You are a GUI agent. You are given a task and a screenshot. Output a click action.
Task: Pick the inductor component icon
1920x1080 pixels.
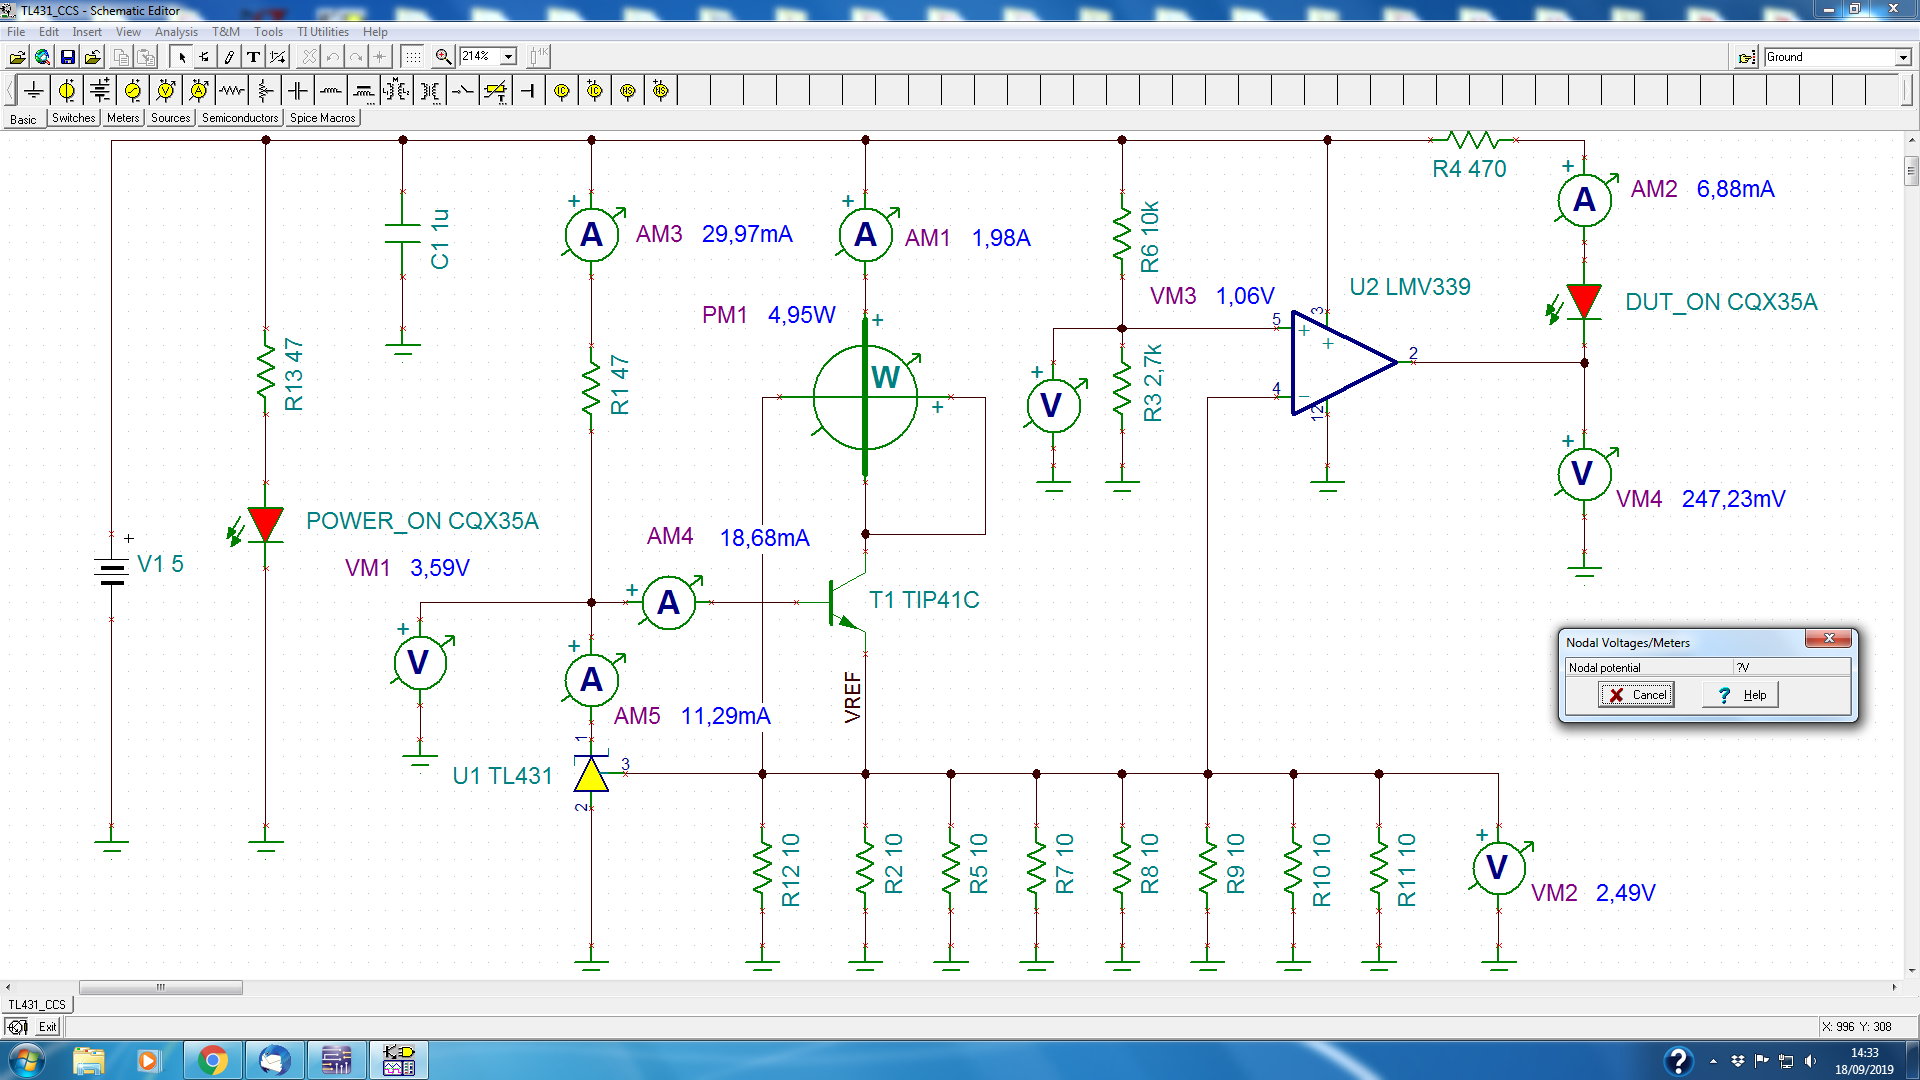point(331,91)
